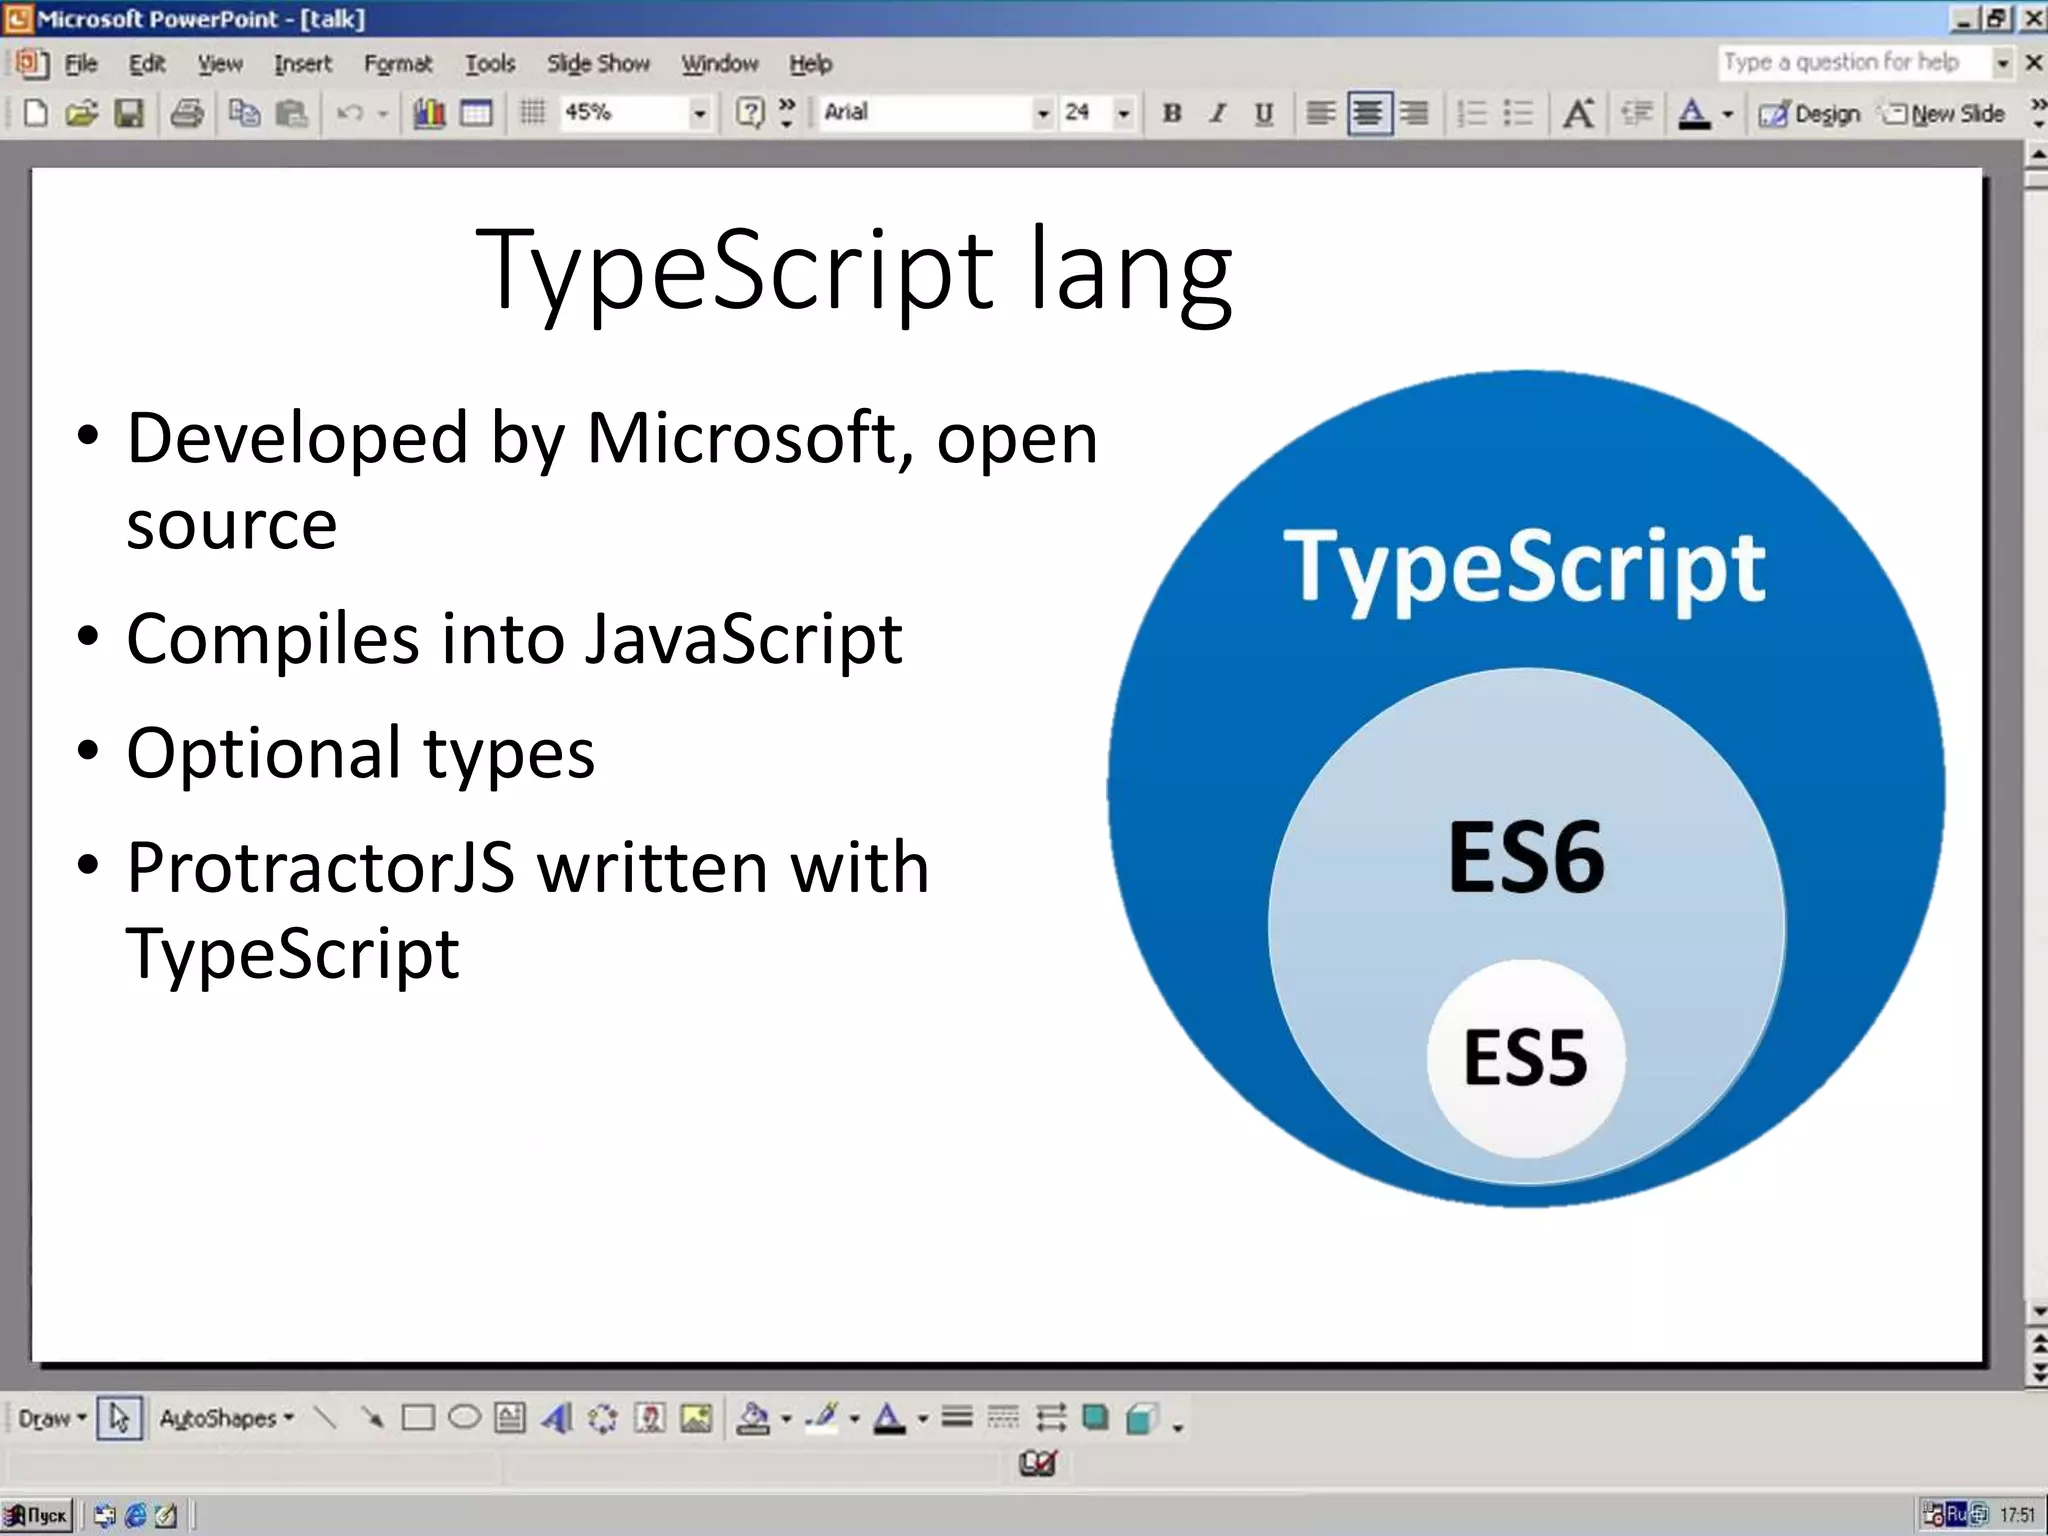Select the Rectangle drawing tool
2048x1536 pixels.
tap(418, 1417)
